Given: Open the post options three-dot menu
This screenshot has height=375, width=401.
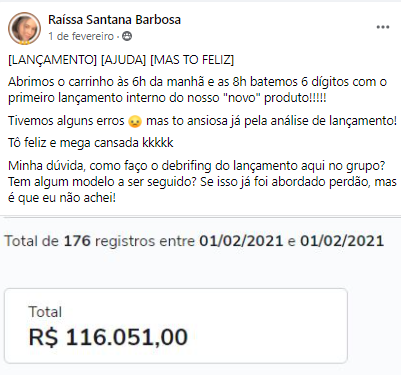Looking at the screenshot, I should [x=383, y=27].
